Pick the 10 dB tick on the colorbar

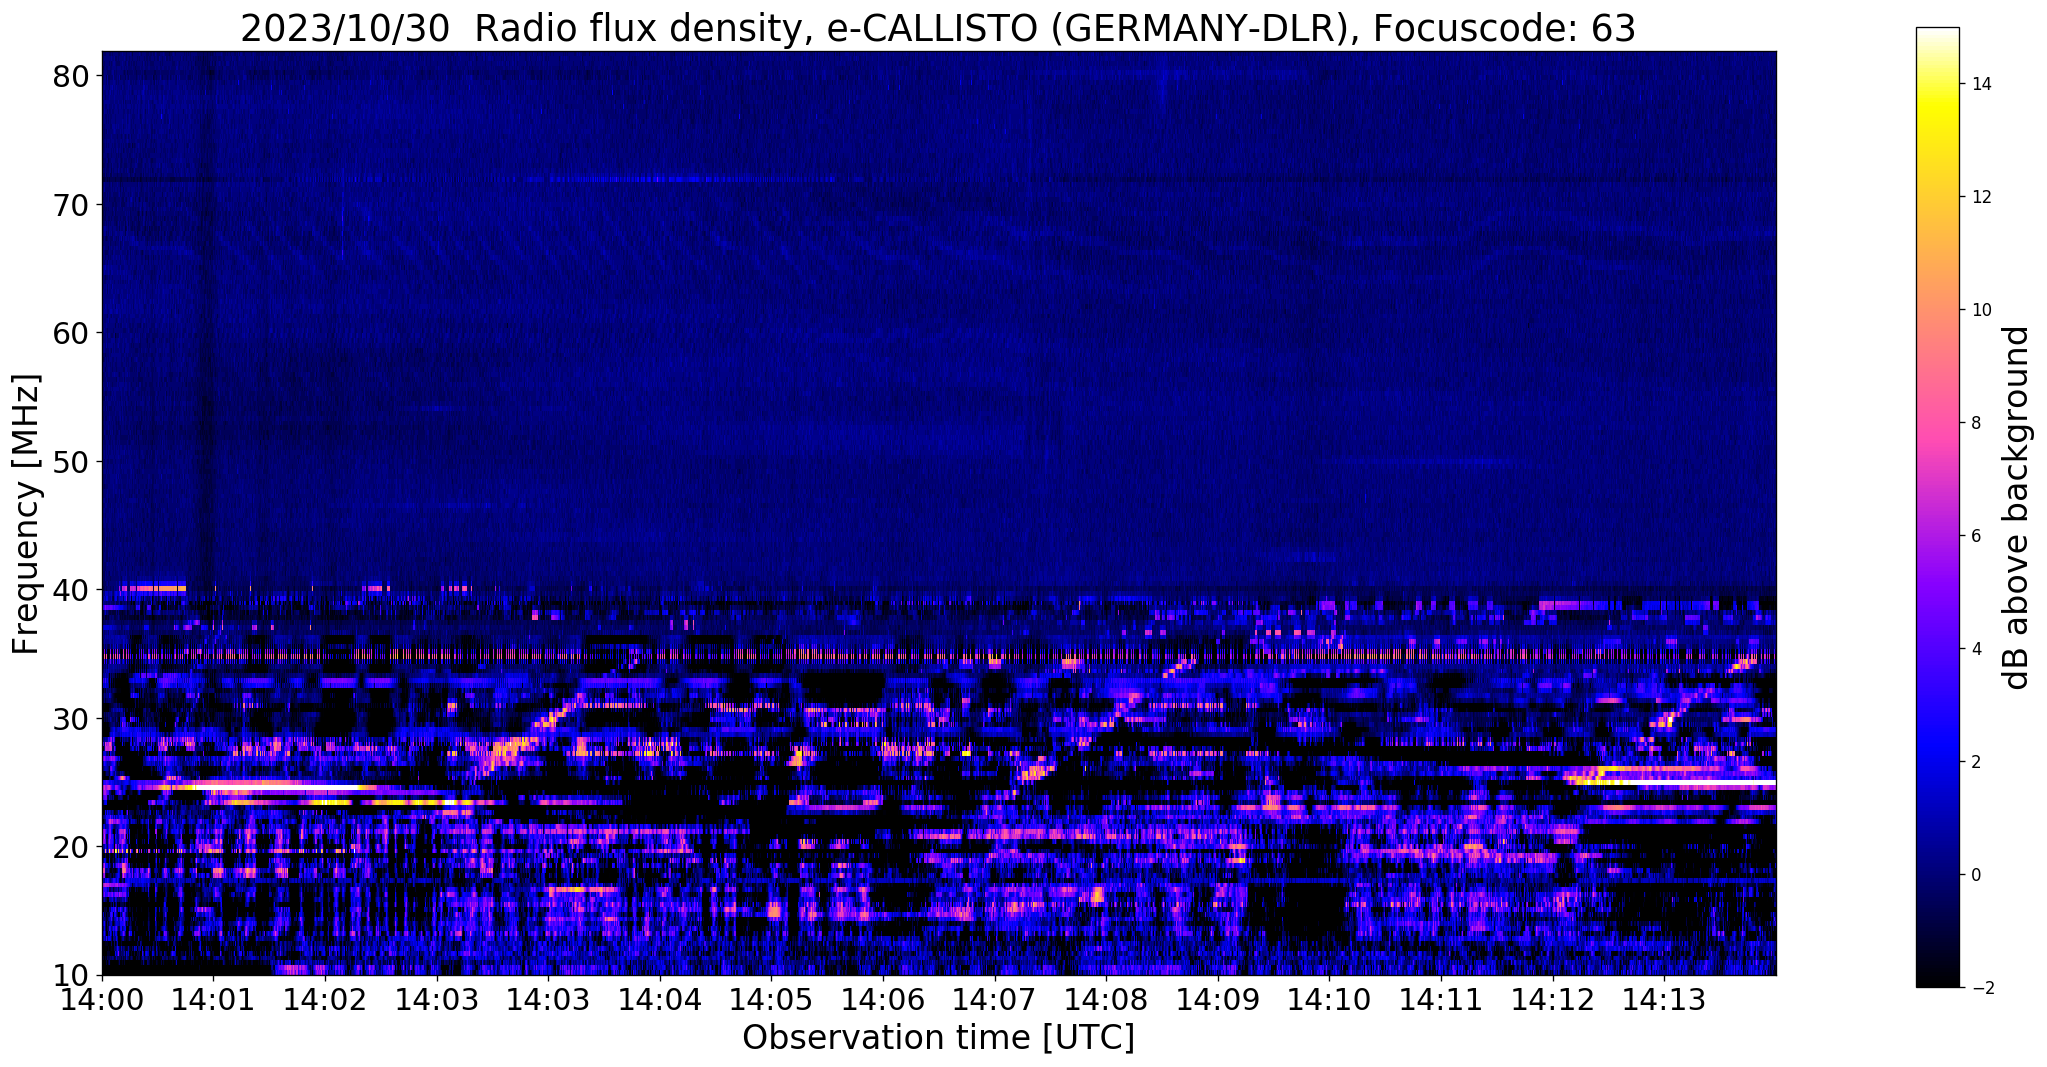(1980, 310)
